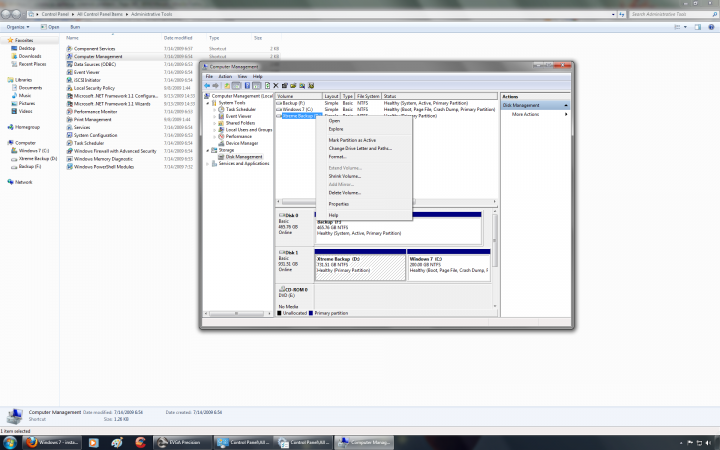Open the File menu in Computer Management

pos(209,76)
